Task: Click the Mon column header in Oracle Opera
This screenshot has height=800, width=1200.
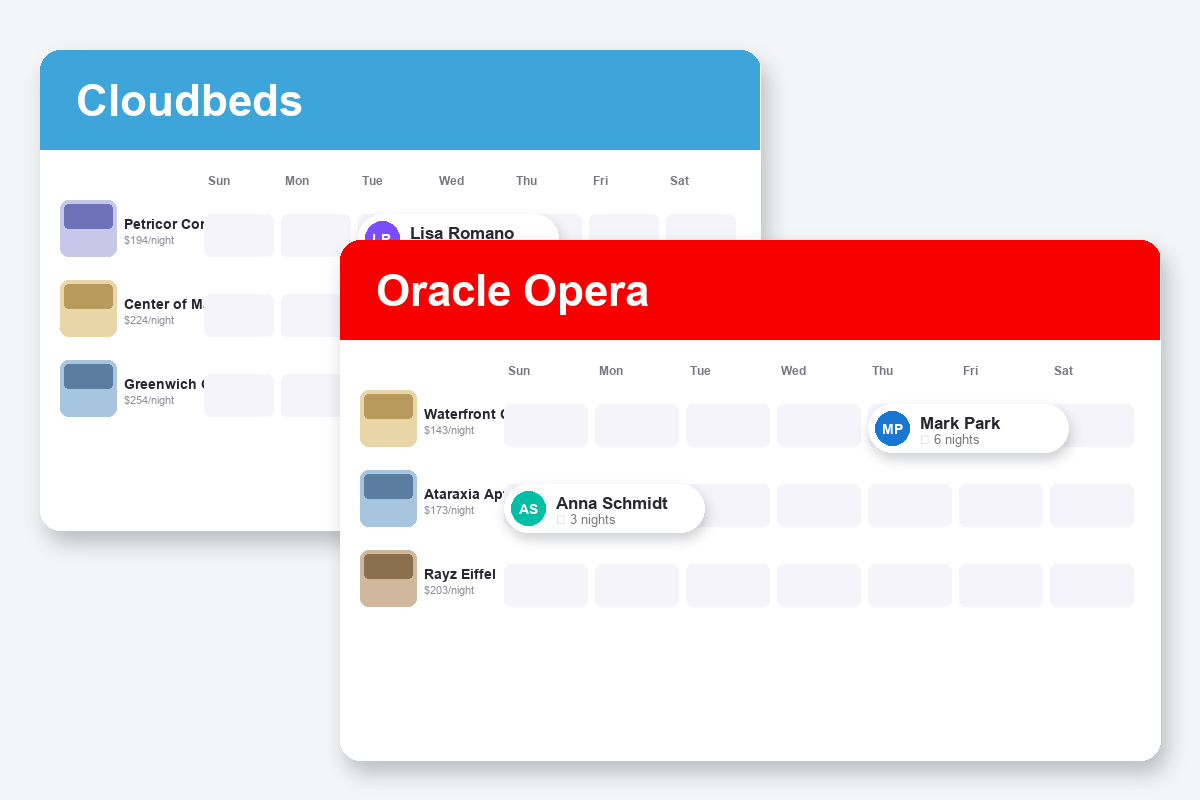Action: tap(611, 371)
